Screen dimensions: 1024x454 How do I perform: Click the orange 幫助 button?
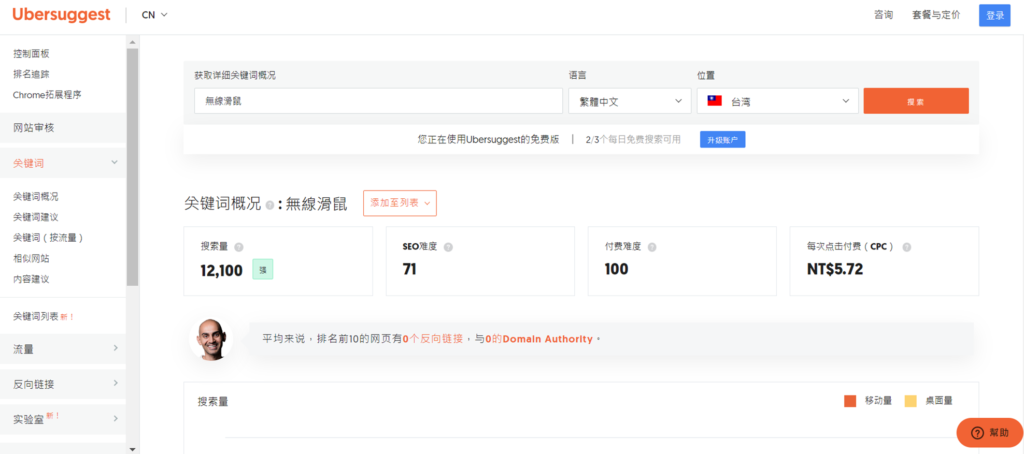tap(989, 432)
